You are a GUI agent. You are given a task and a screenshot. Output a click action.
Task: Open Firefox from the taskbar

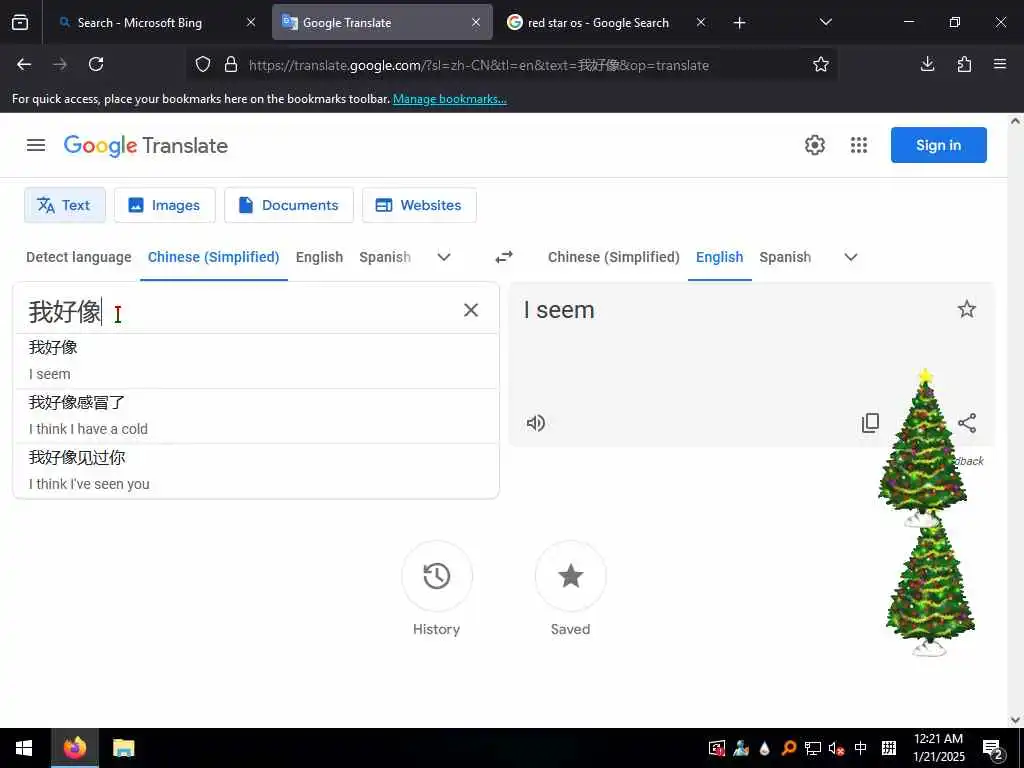[x=74, y=748]
